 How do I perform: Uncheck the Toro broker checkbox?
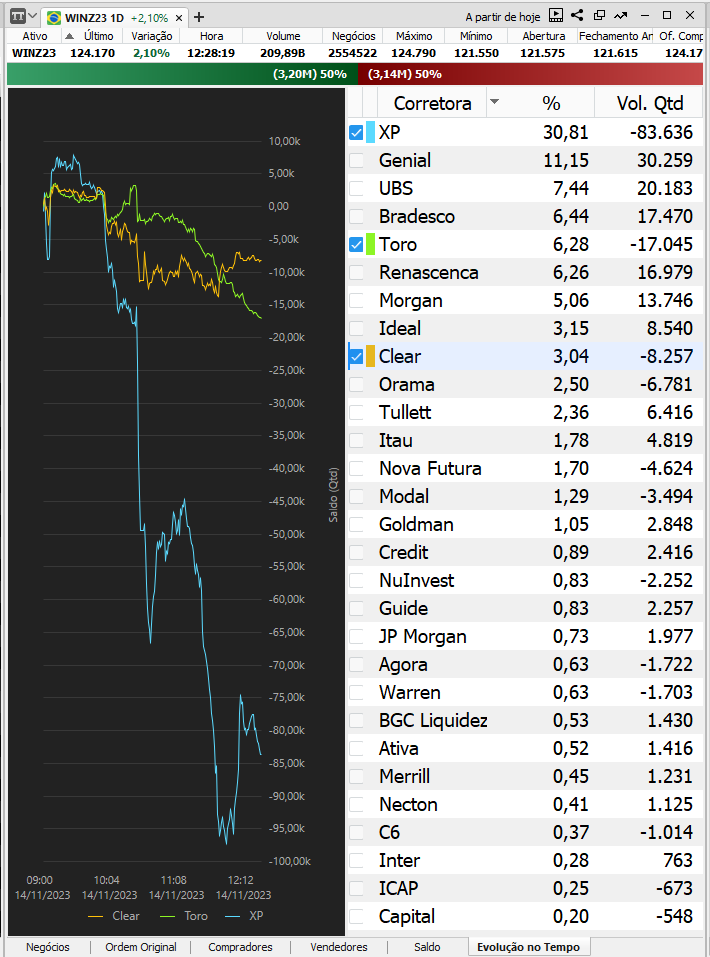pos(356,245)
